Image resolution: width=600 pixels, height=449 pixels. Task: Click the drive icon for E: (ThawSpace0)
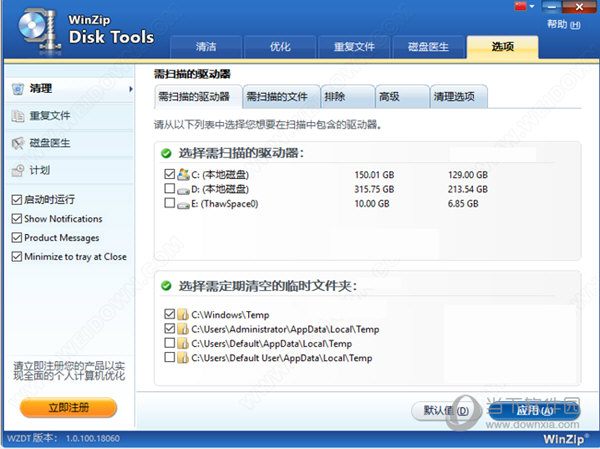click(184, 204)
